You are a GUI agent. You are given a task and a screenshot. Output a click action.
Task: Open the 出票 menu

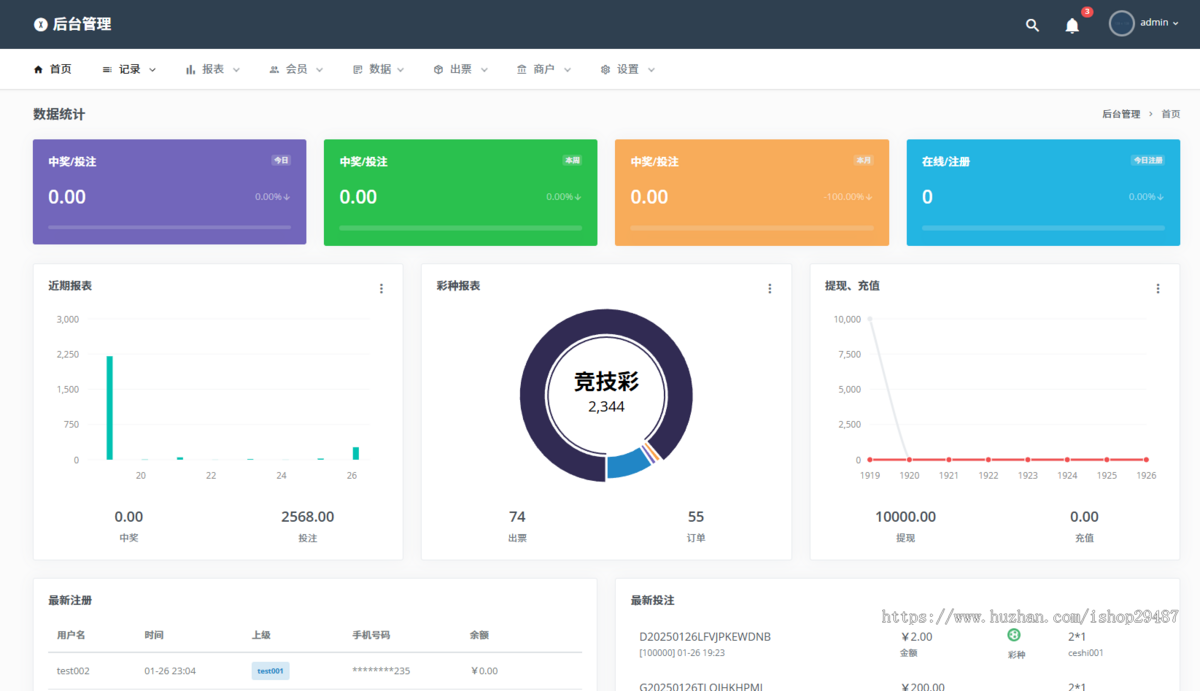coord(461,70)
